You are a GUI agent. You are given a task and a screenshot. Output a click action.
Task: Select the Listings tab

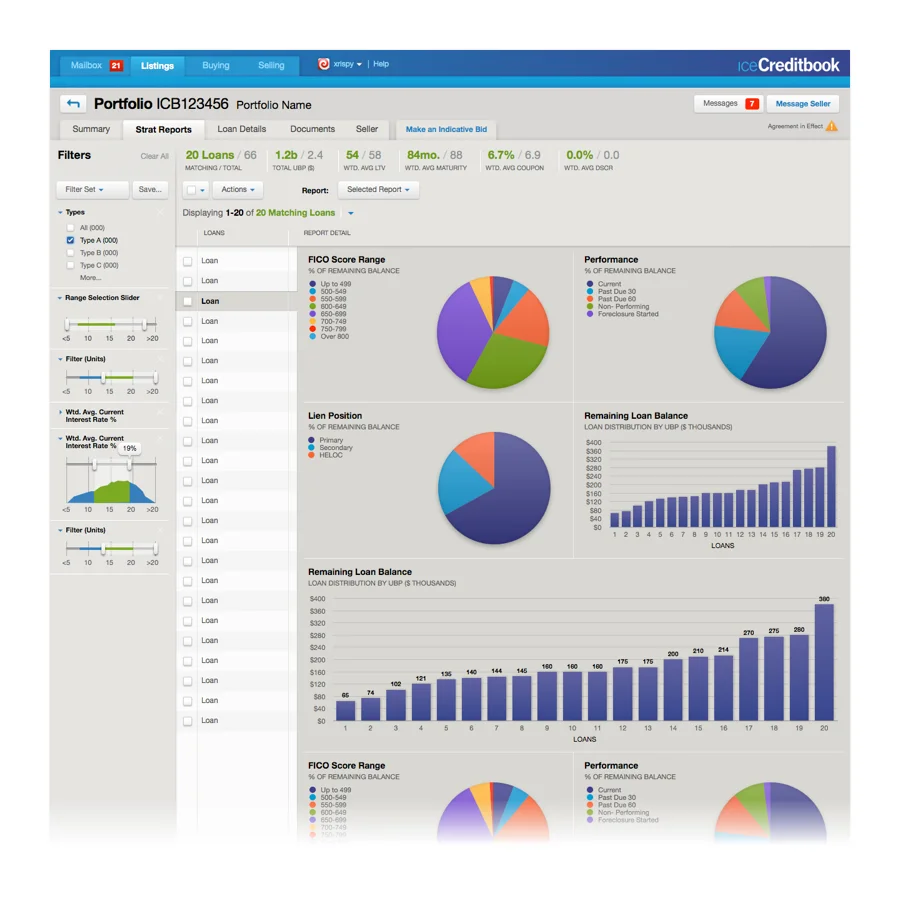[x=157, y=66]
